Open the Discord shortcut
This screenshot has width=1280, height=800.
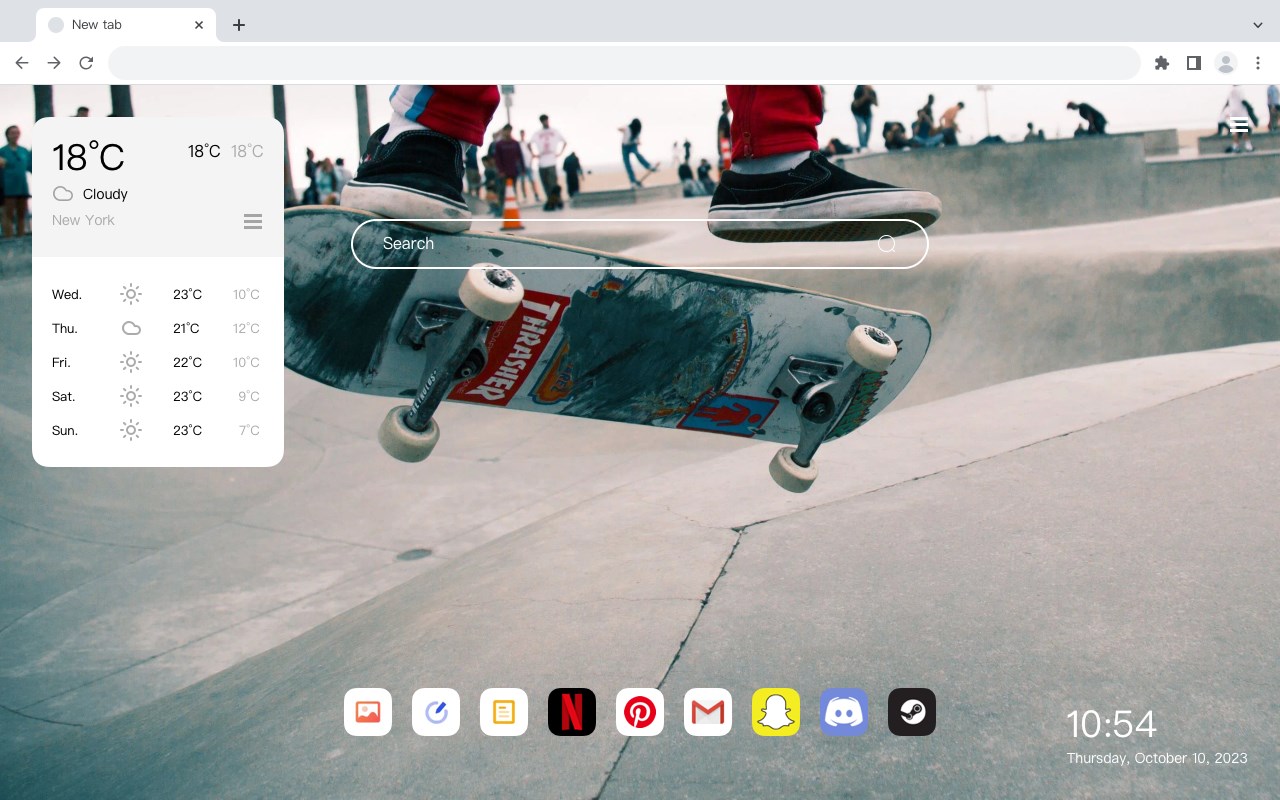coord(844,712)
